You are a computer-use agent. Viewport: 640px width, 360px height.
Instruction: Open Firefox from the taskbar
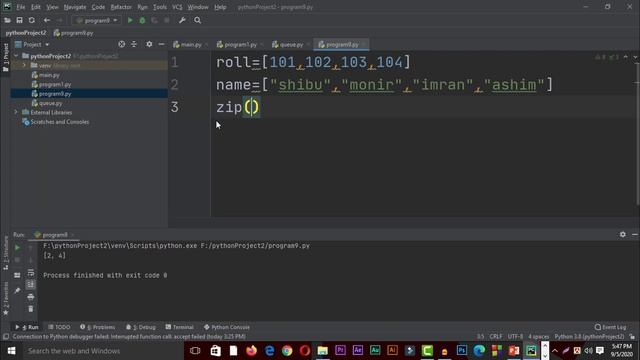coord(251,351)
